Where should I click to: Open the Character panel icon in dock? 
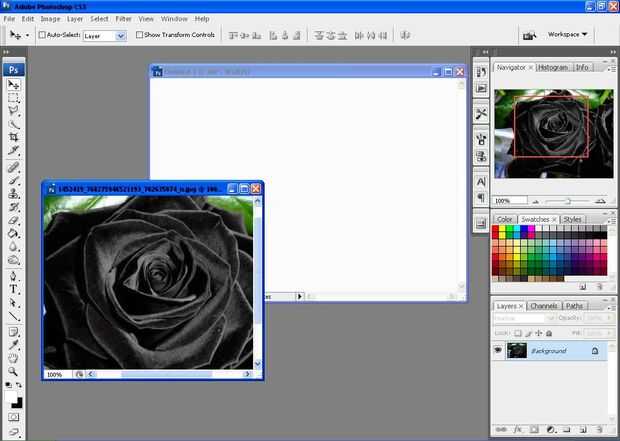coord(481,182)
